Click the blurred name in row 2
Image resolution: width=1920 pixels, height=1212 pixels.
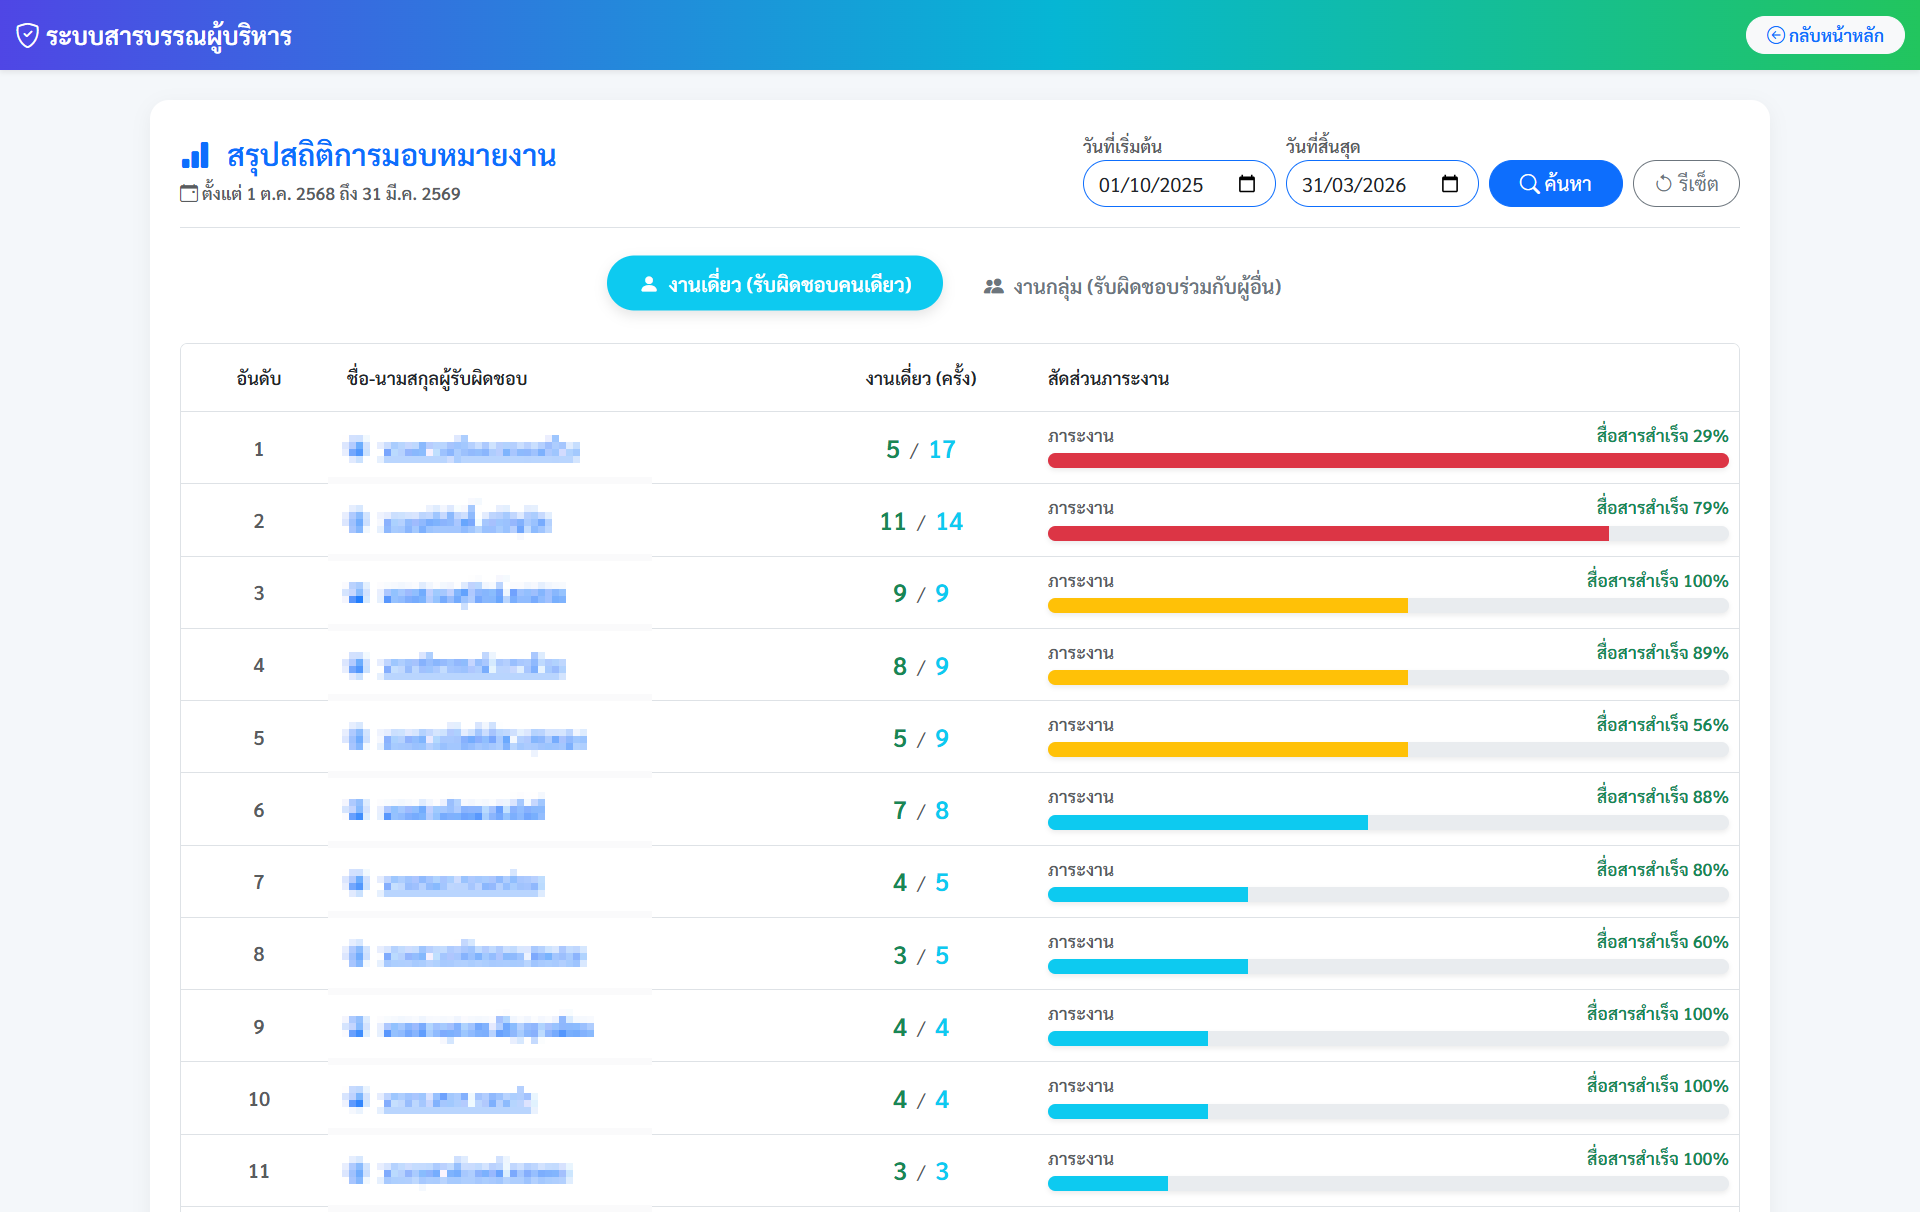click(467, 522)
